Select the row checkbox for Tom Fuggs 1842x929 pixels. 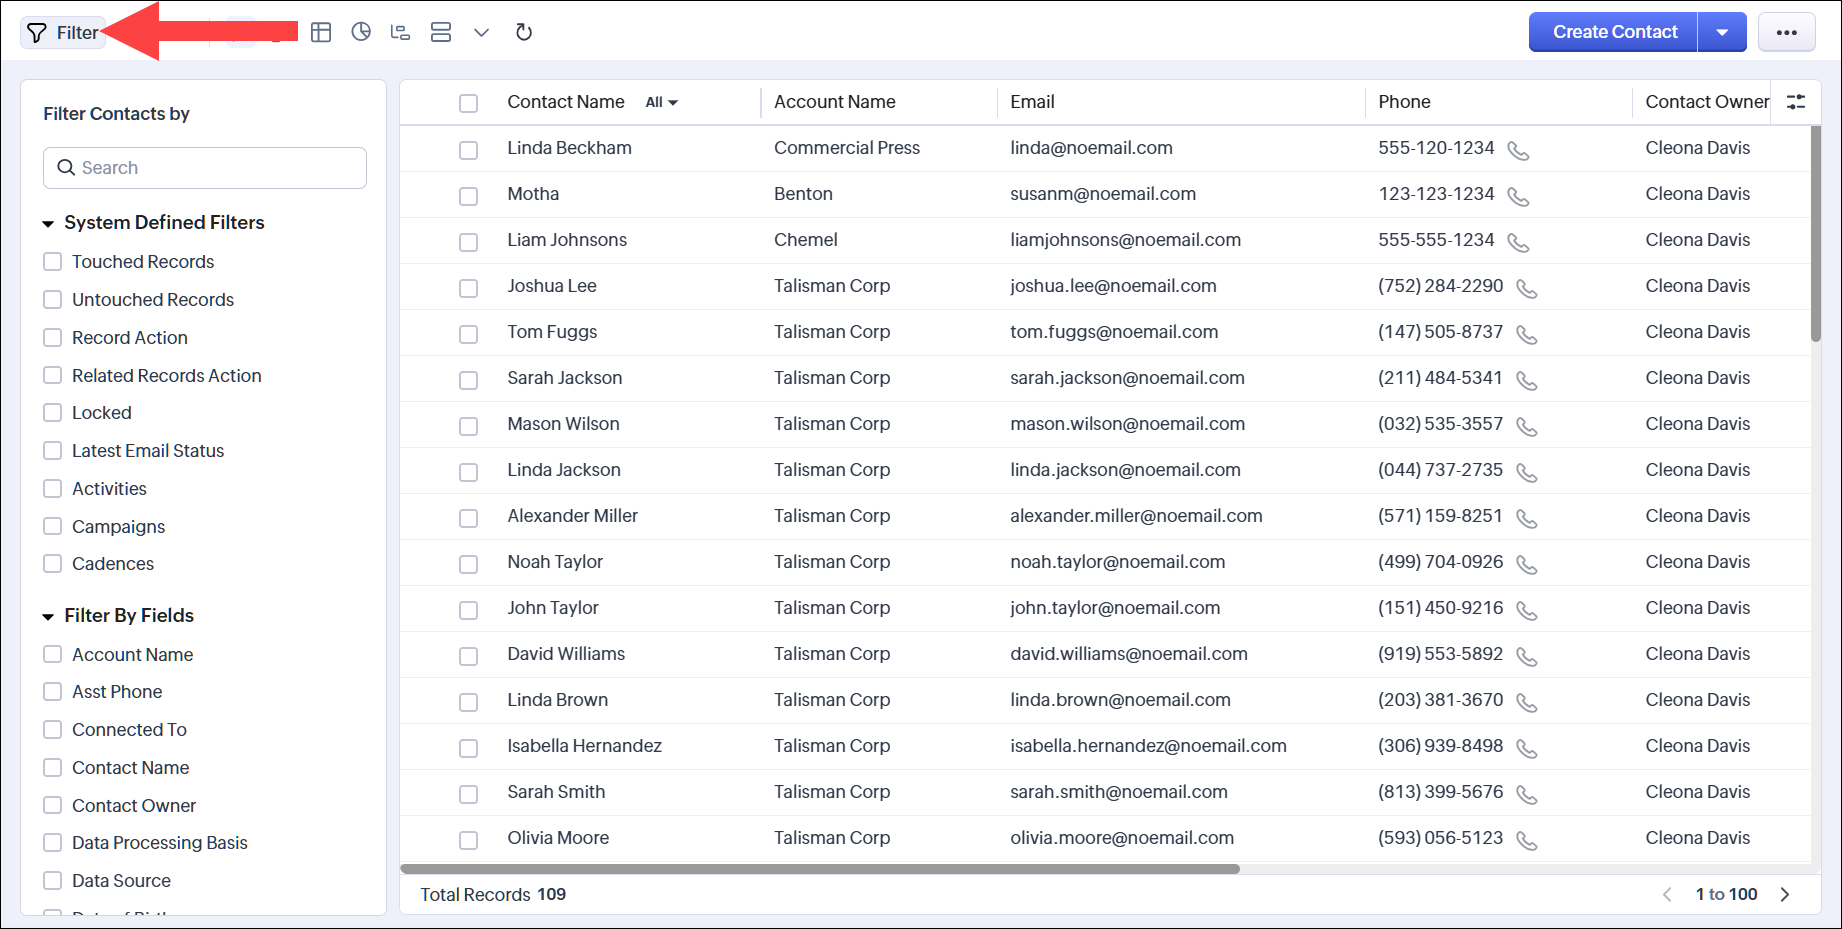pyautogui.click(x=468, y=333)
